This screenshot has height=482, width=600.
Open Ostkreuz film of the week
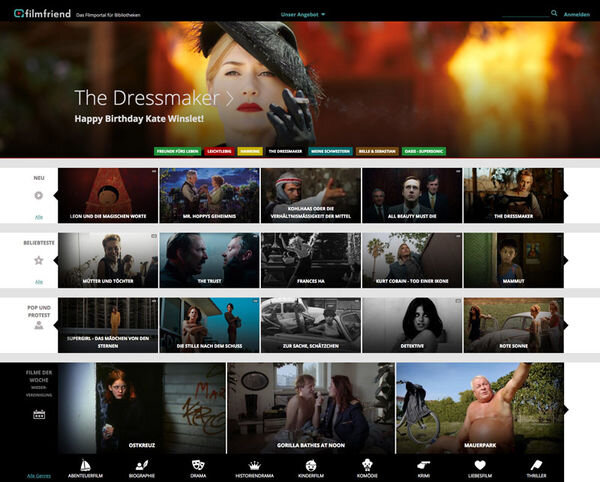(x=142, y=408)
